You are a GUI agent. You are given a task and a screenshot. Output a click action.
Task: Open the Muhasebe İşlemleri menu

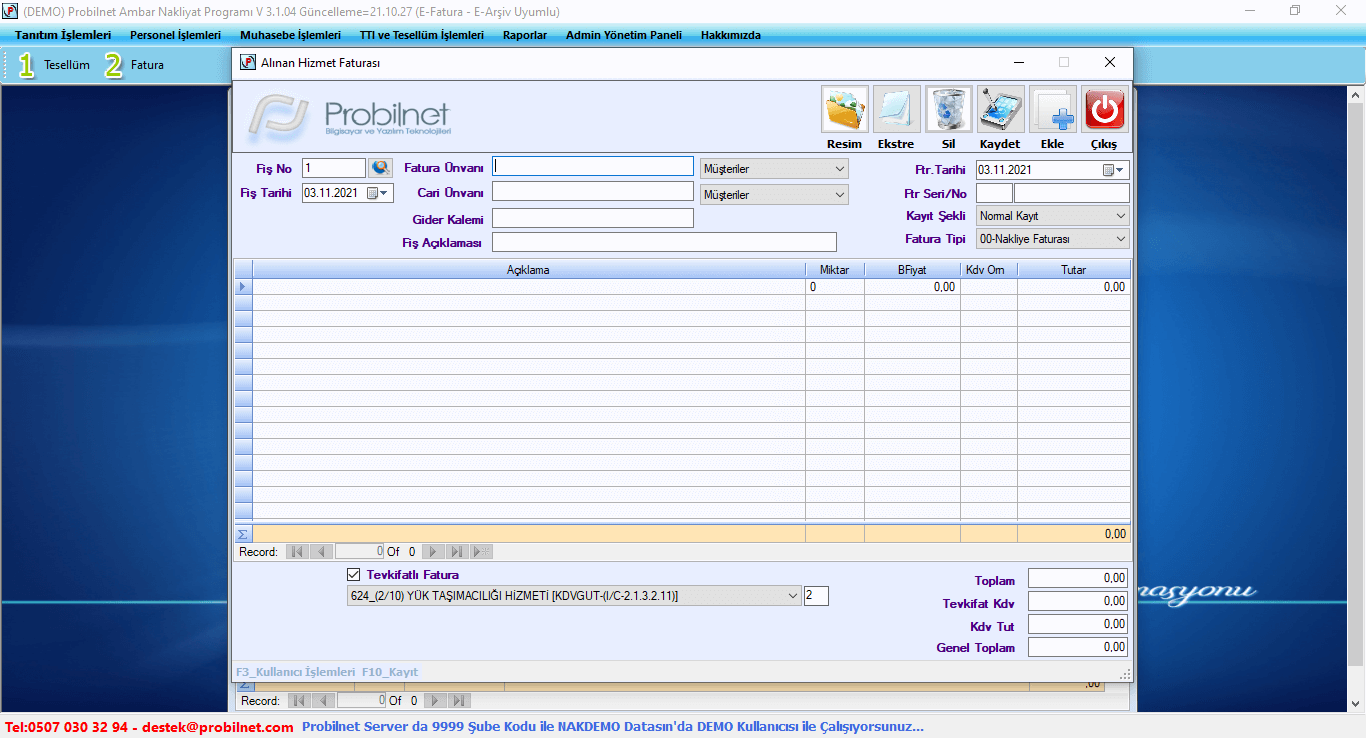pyautogui.click(x=290, y=35)
